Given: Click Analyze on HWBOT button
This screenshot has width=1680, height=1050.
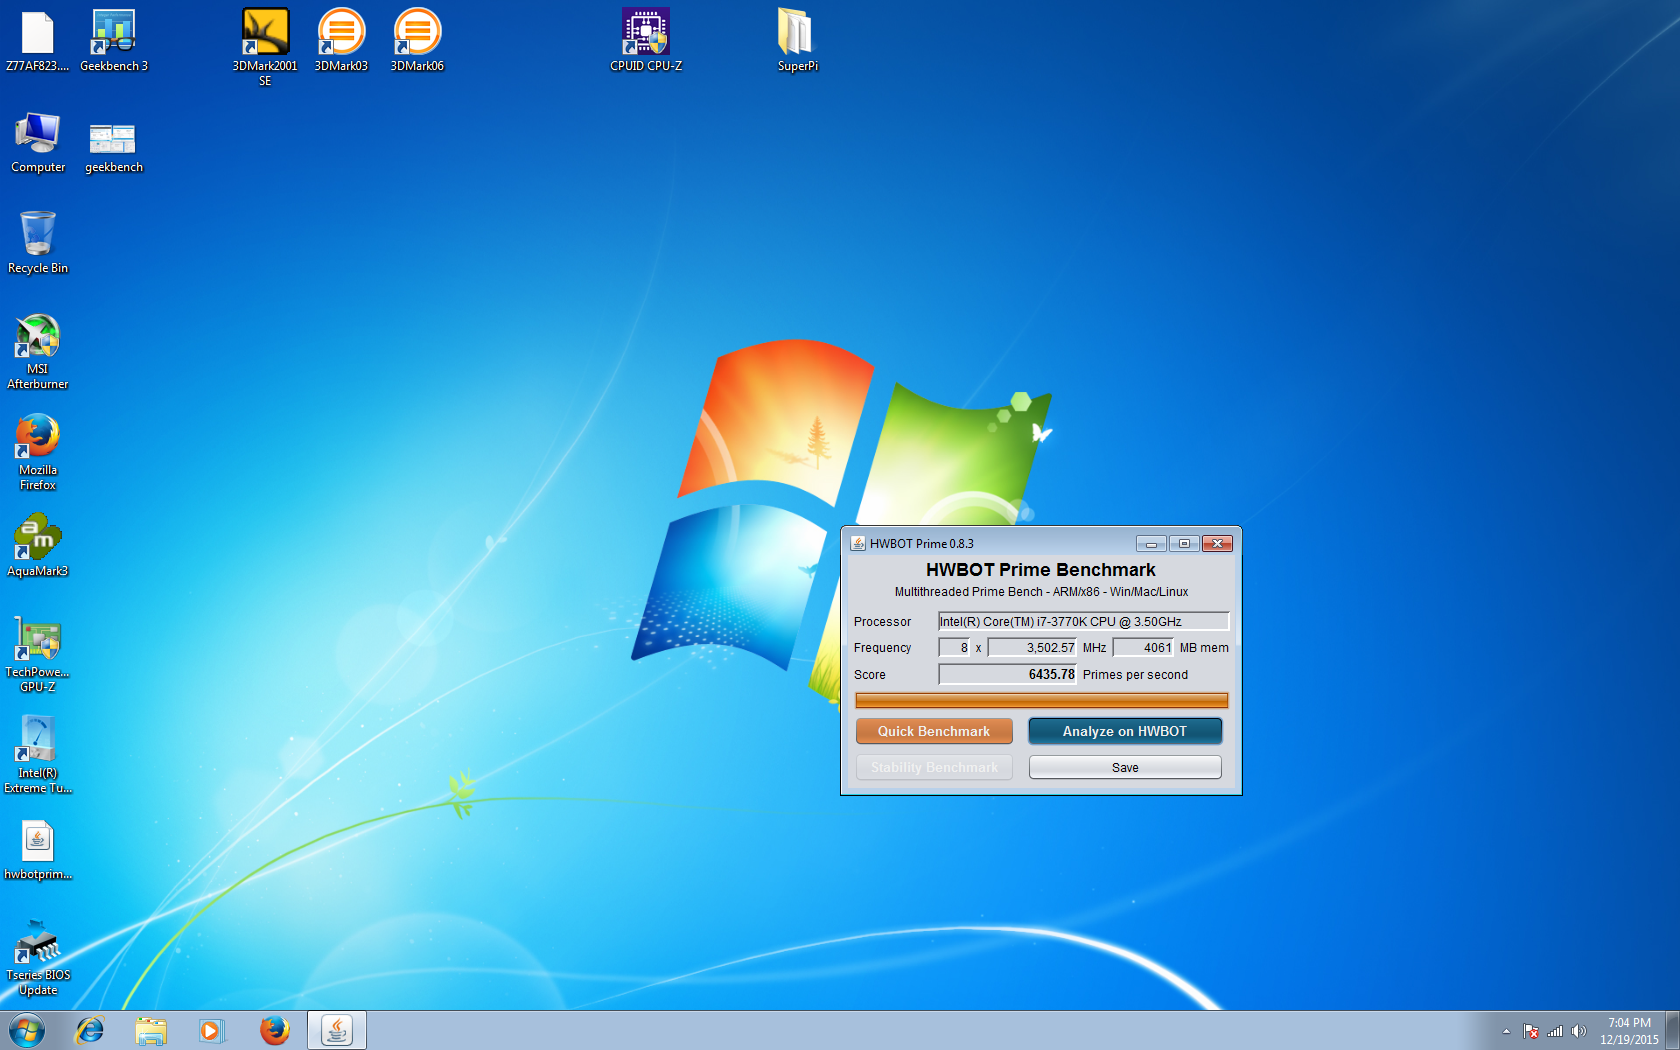Looking at the screenshot, I should click(1125, 731).
